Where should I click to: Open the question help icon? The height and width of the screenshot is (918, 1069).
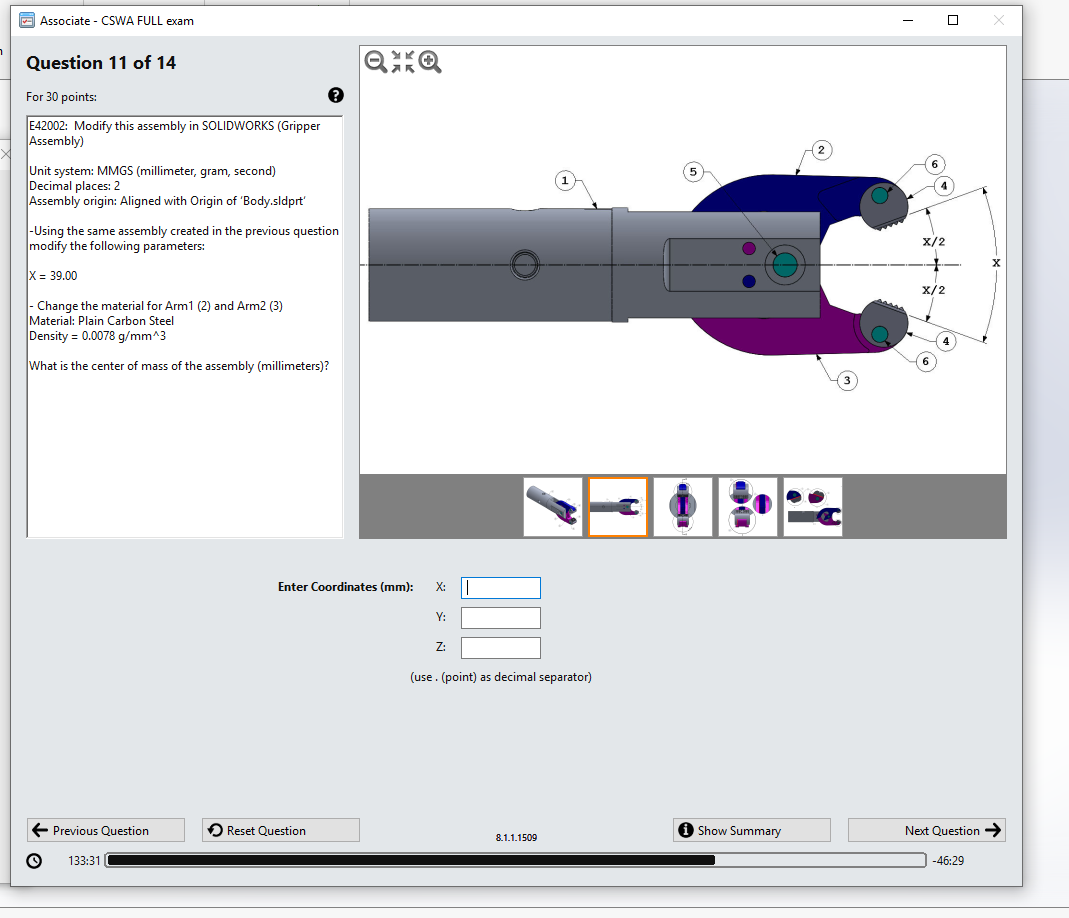(x=335, y=95)
